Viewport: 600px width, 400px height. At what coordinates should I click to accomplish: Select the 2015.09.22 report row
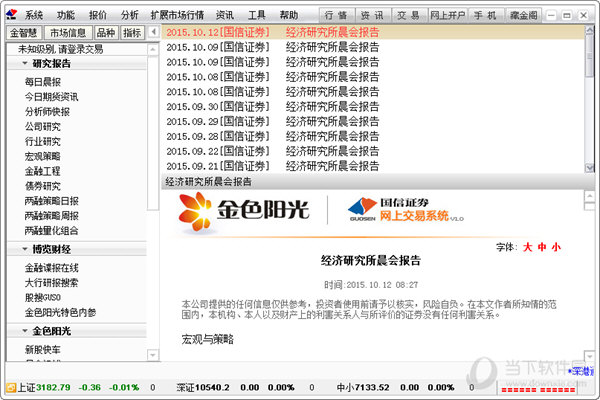tap(373, 151)
